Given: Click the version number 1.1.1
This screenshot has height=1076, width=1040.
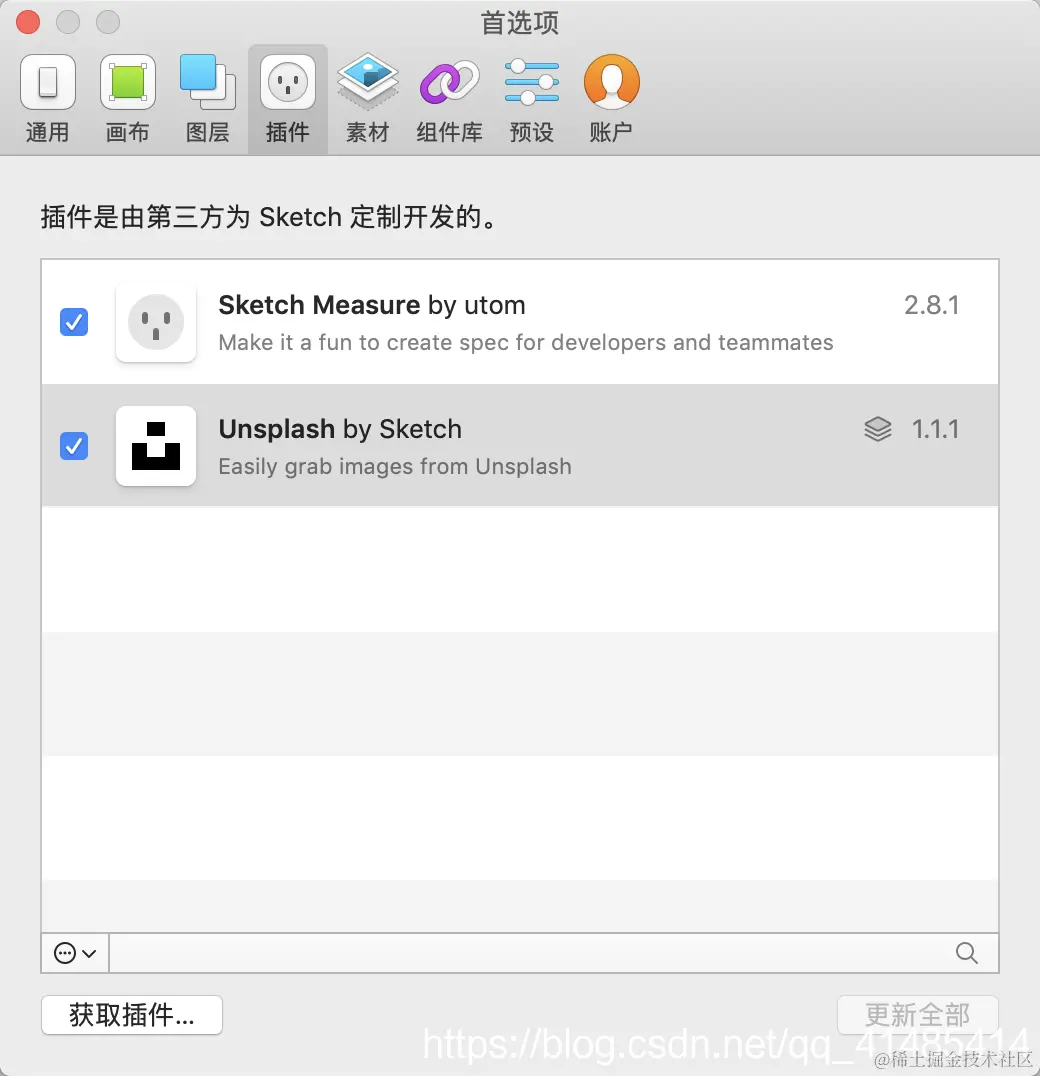Looking at the screenshot, I should click(935, 430).
